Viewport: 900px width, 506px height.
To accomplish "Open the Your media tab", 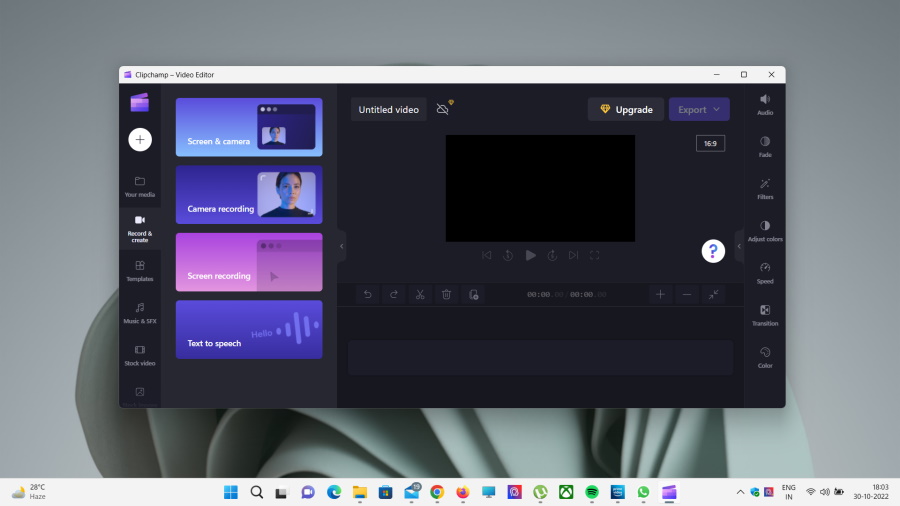I will tap(140, 186).
